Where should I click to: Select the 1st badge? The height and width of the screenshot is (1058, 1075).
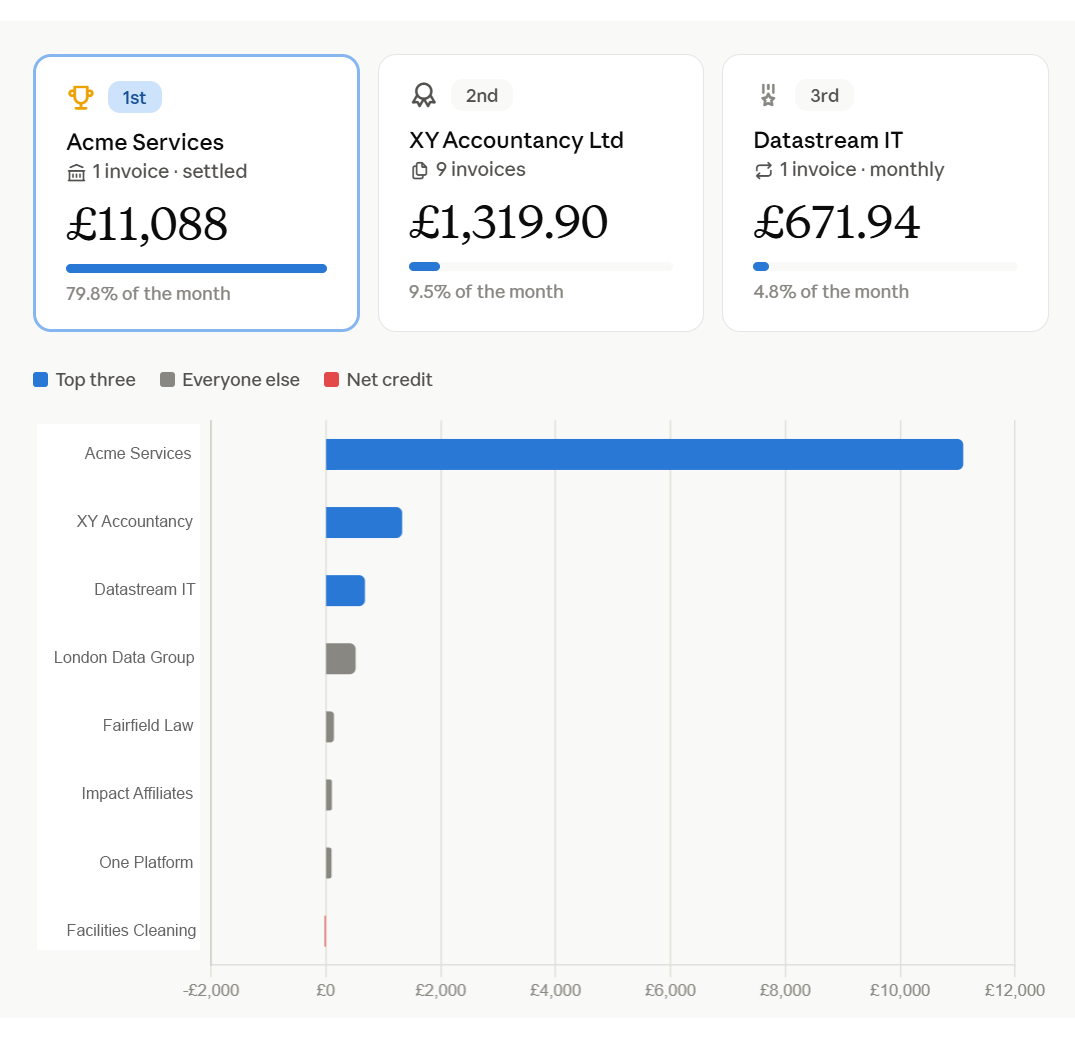point(134,97)
